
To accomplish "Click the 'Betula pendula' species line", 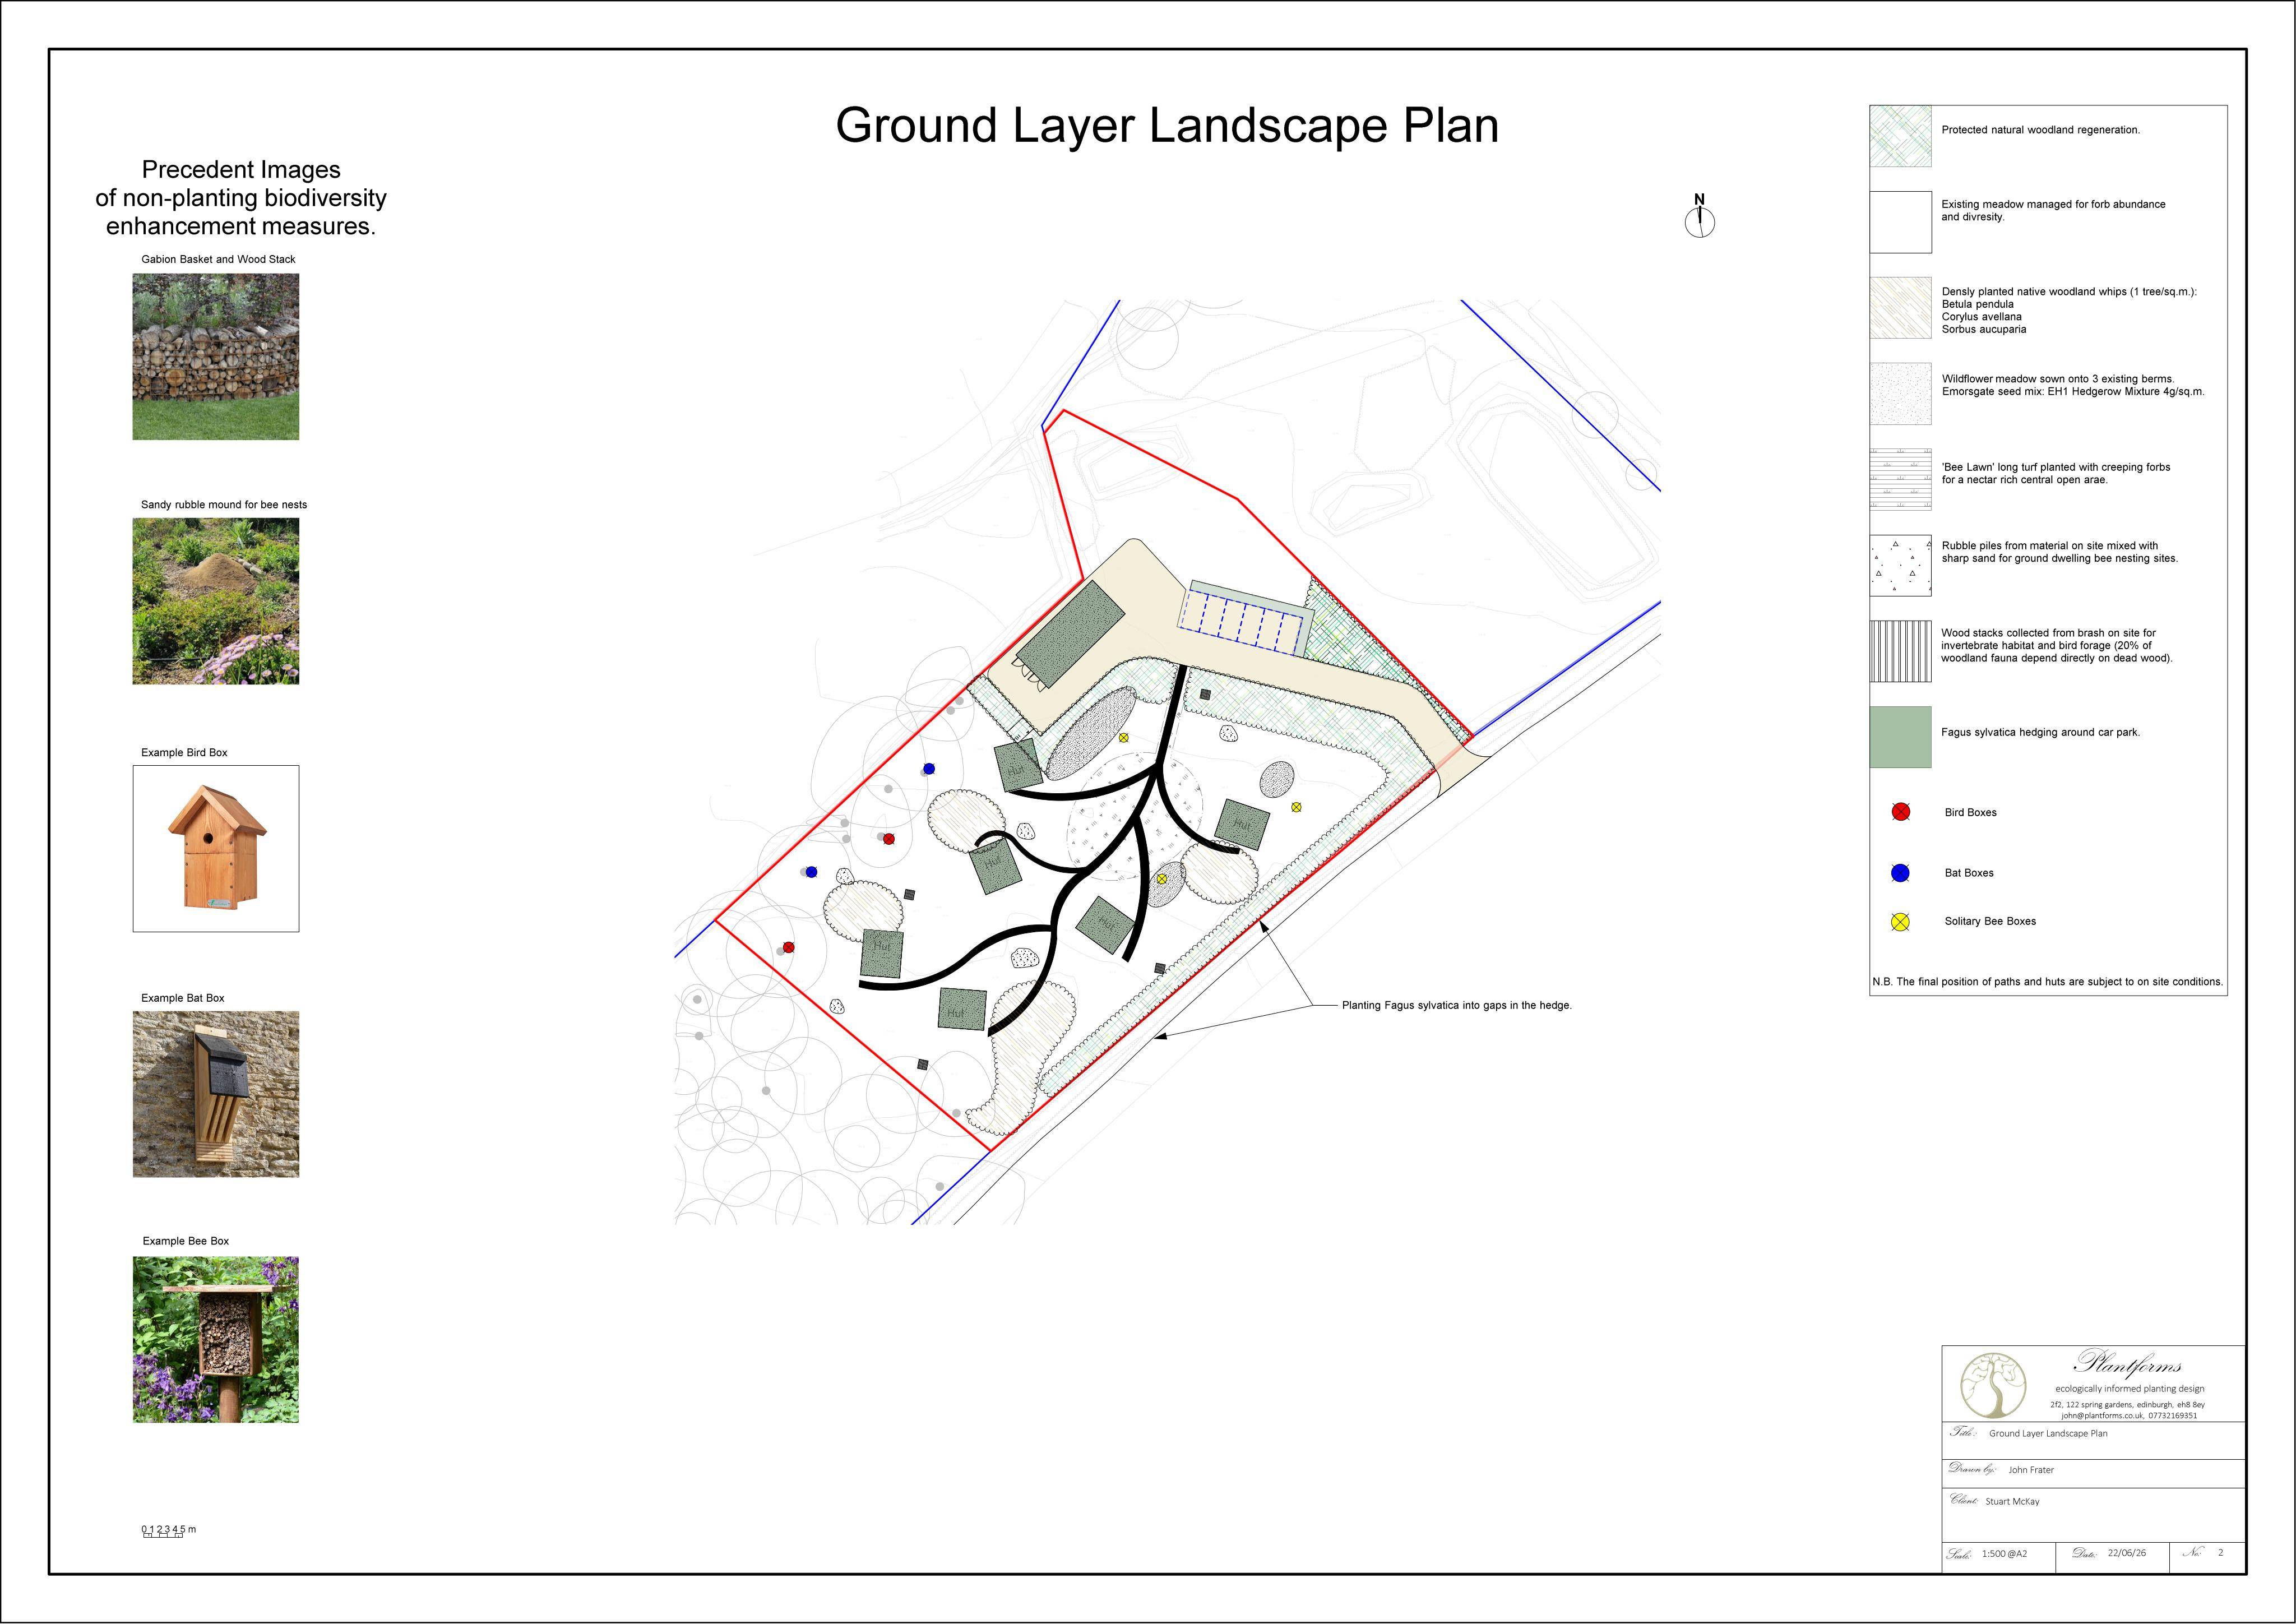I will [x=1978, y=304].
